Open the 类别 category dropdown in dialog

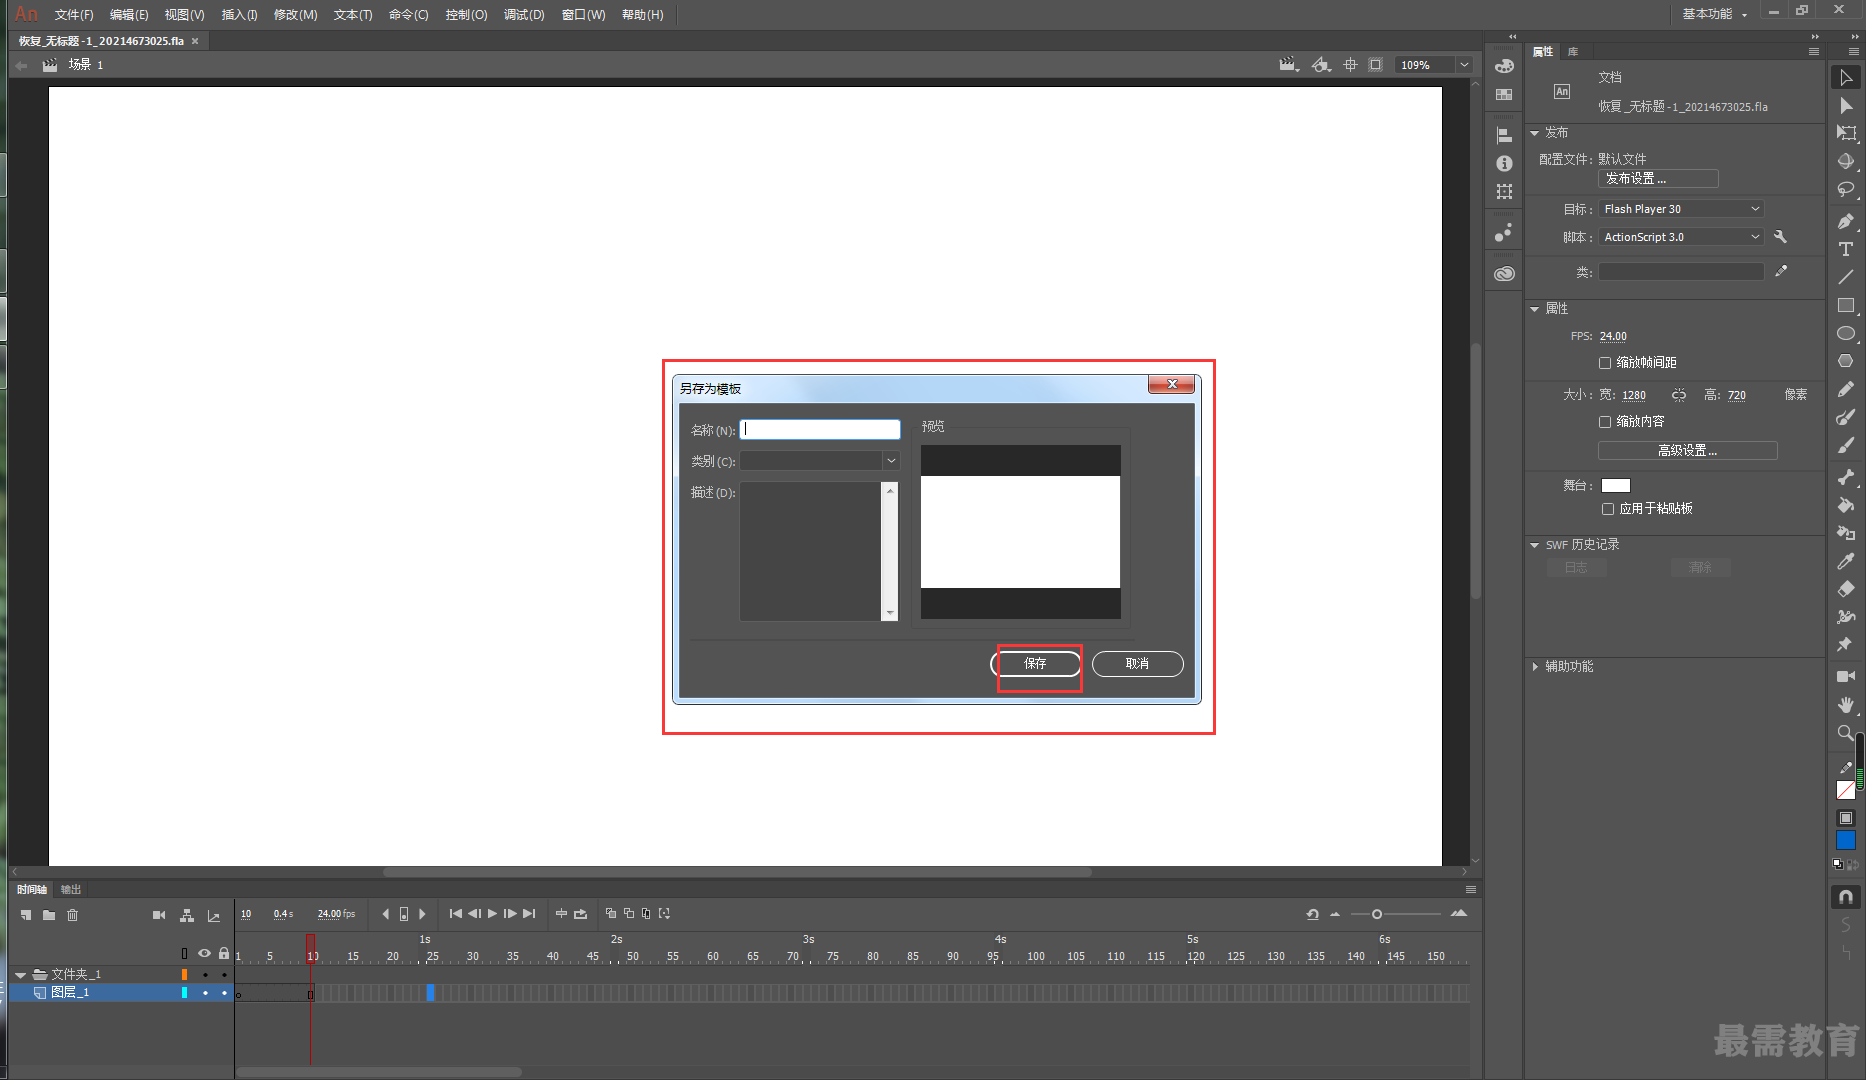point(890,461)
